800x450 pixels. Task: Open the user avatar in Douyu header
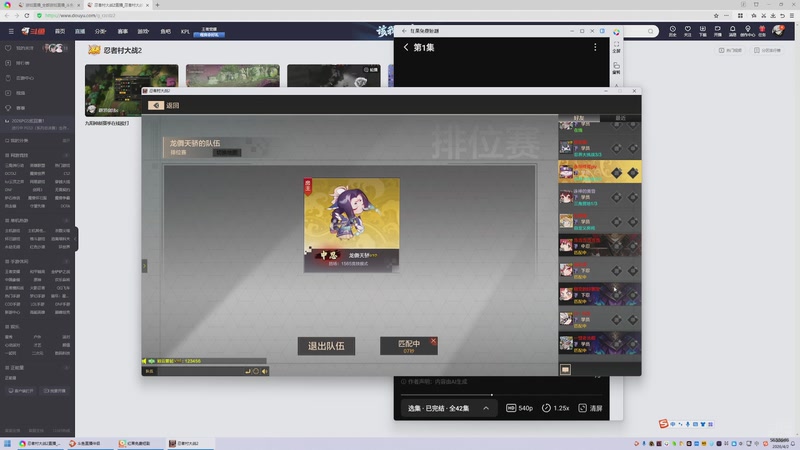pos(778,31)
